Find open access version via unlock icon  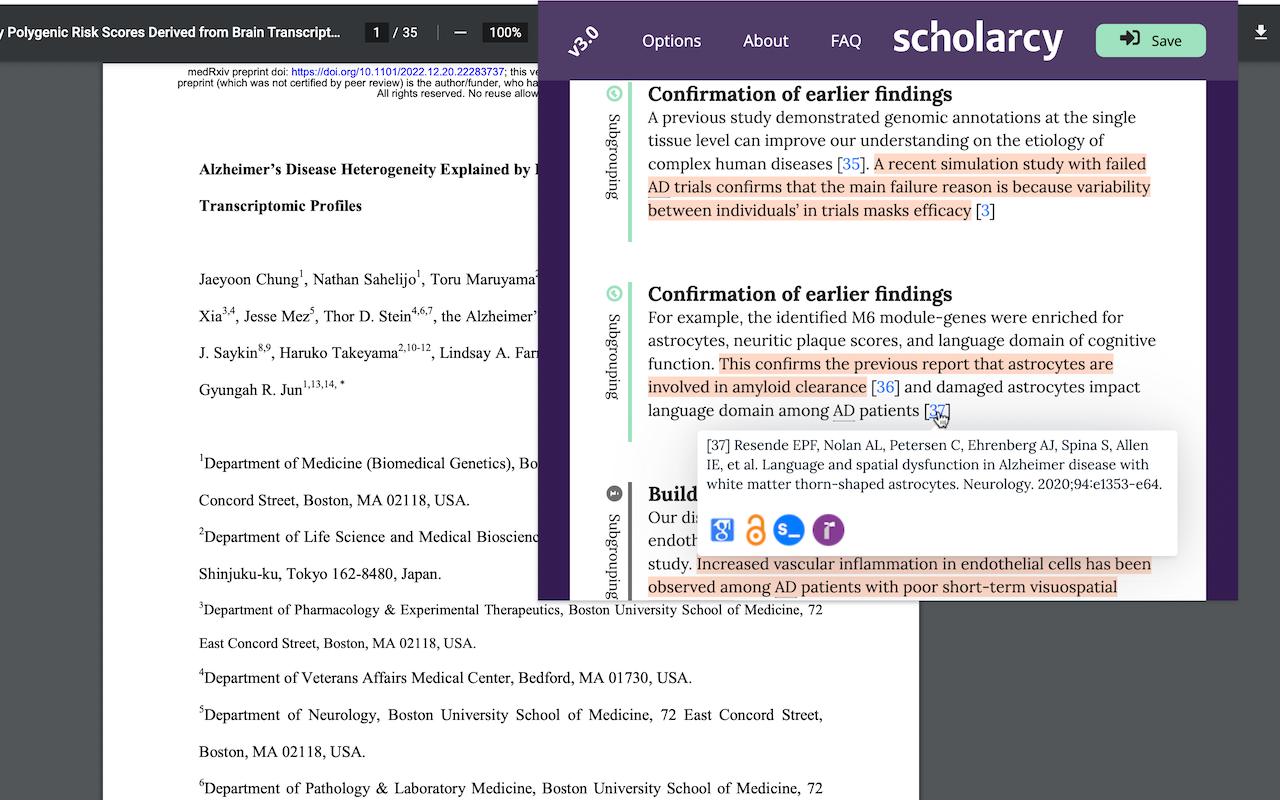coord(755,530)
